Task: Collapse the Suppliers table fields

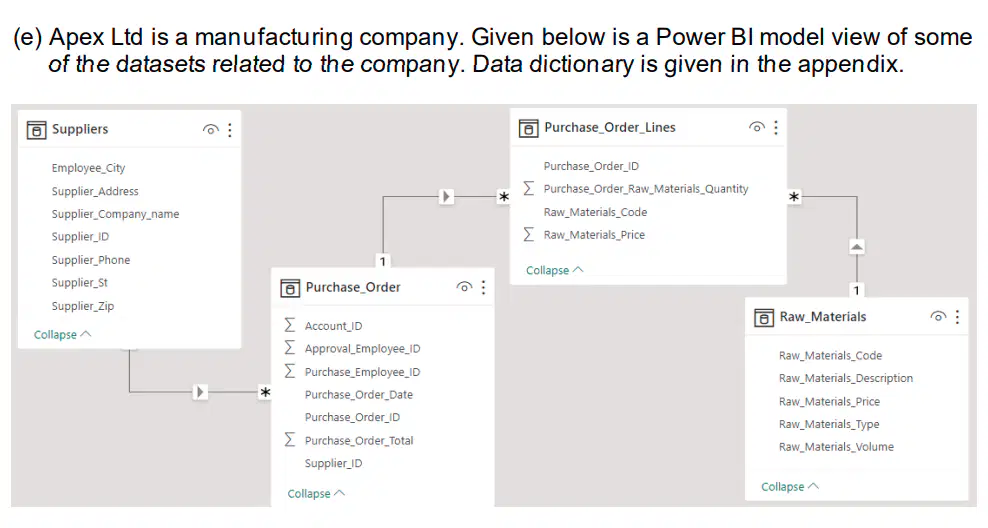Action: click(x=62, y=335)
